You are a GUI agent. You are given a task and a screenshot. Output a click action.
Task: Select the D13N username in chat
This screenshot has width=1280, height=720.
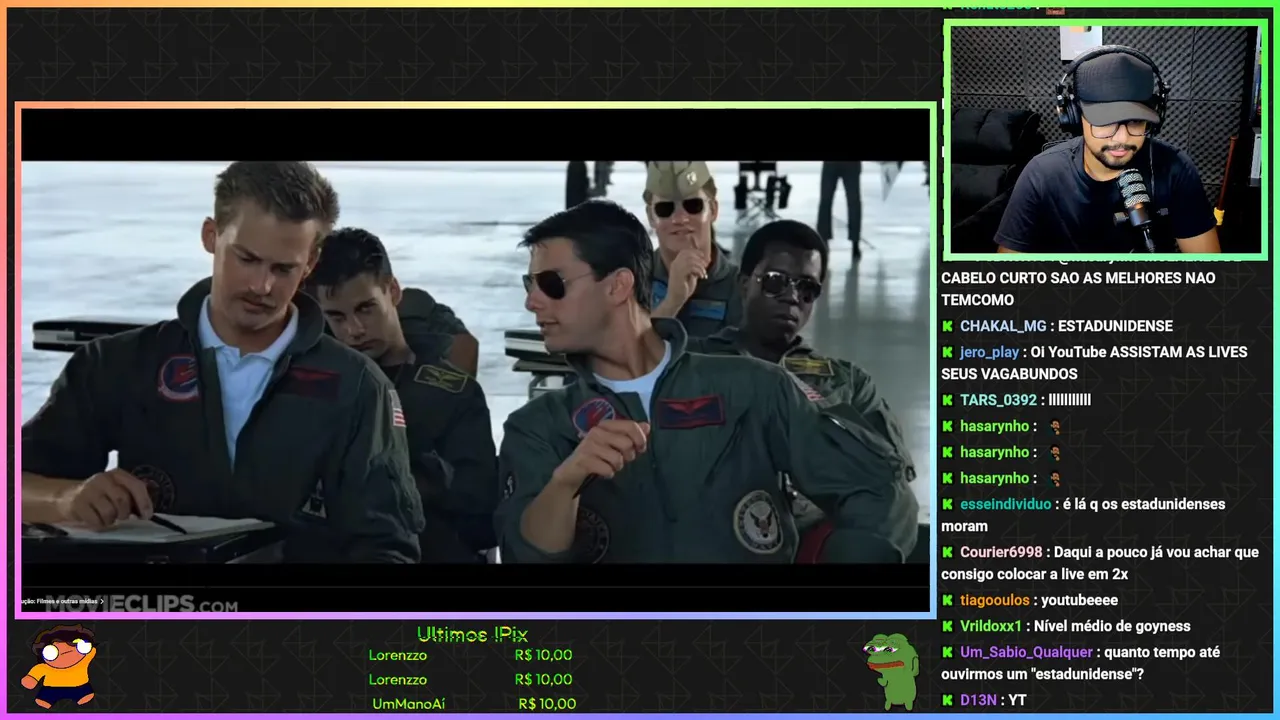[979, 700]
